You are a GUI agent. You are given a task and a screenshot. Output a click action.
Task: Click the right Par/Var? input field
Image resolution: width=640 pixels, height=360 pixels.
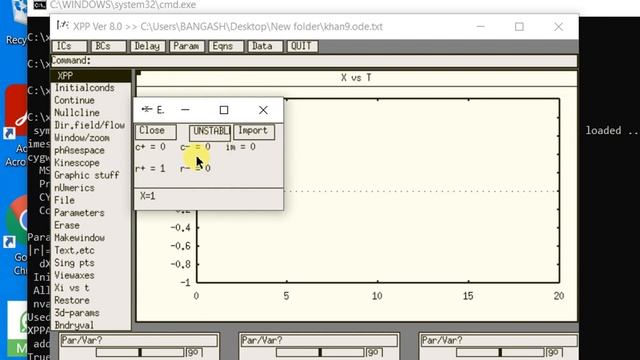coord(499,340)
